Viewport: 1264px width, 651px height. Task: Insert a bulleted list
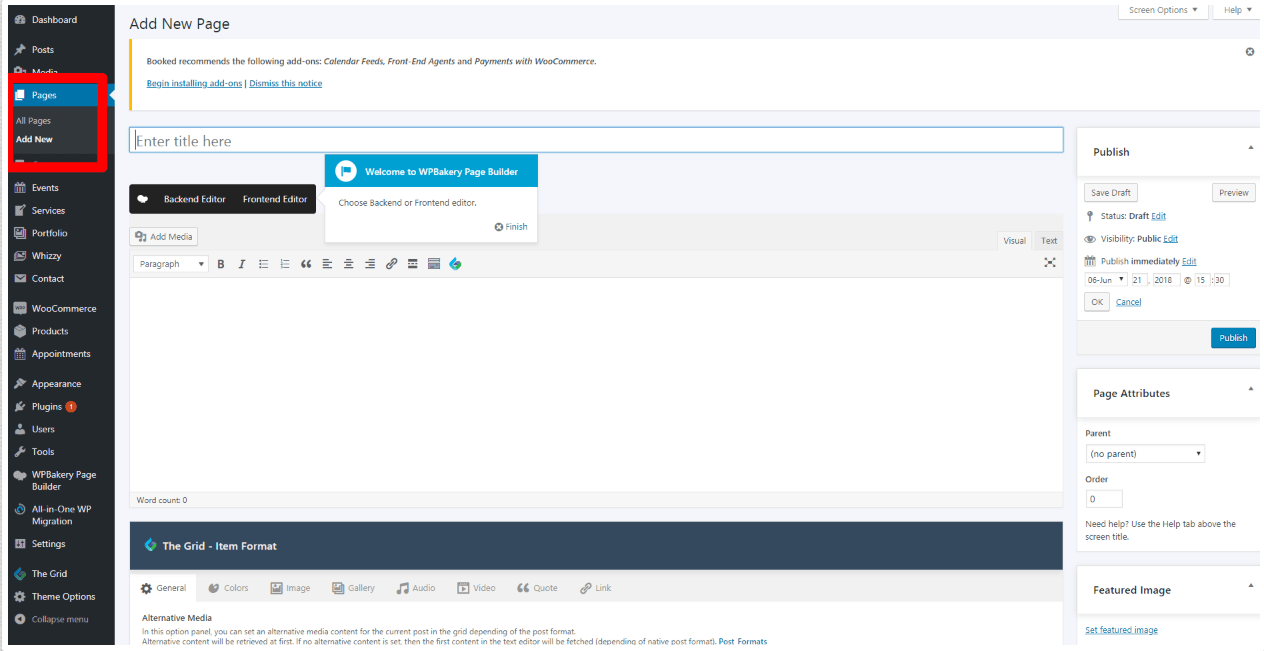coord(263,264)
